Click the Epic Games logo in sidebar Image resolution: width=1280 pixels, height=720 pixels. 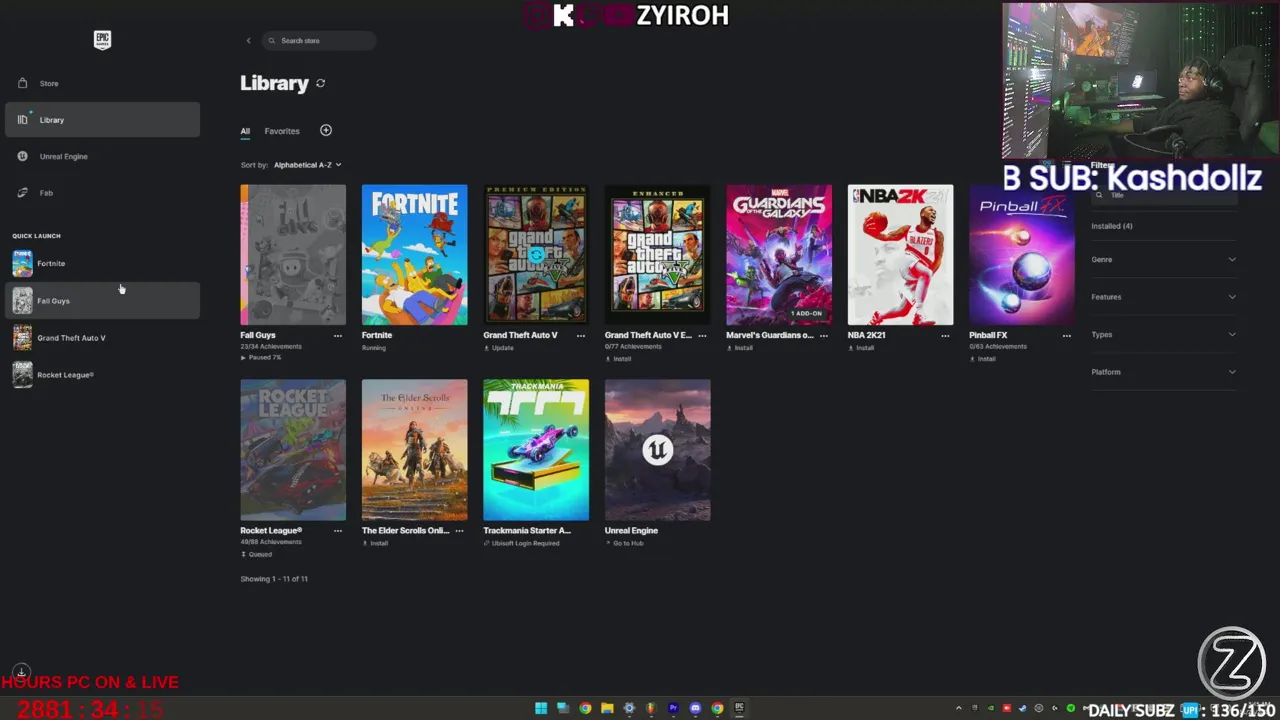tap(102, 40)
